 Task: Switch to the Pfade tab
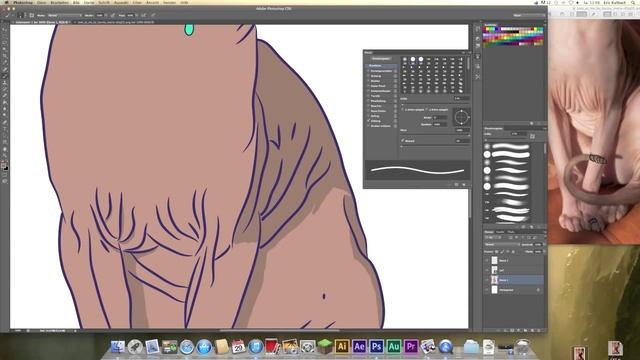pos(511,231)
